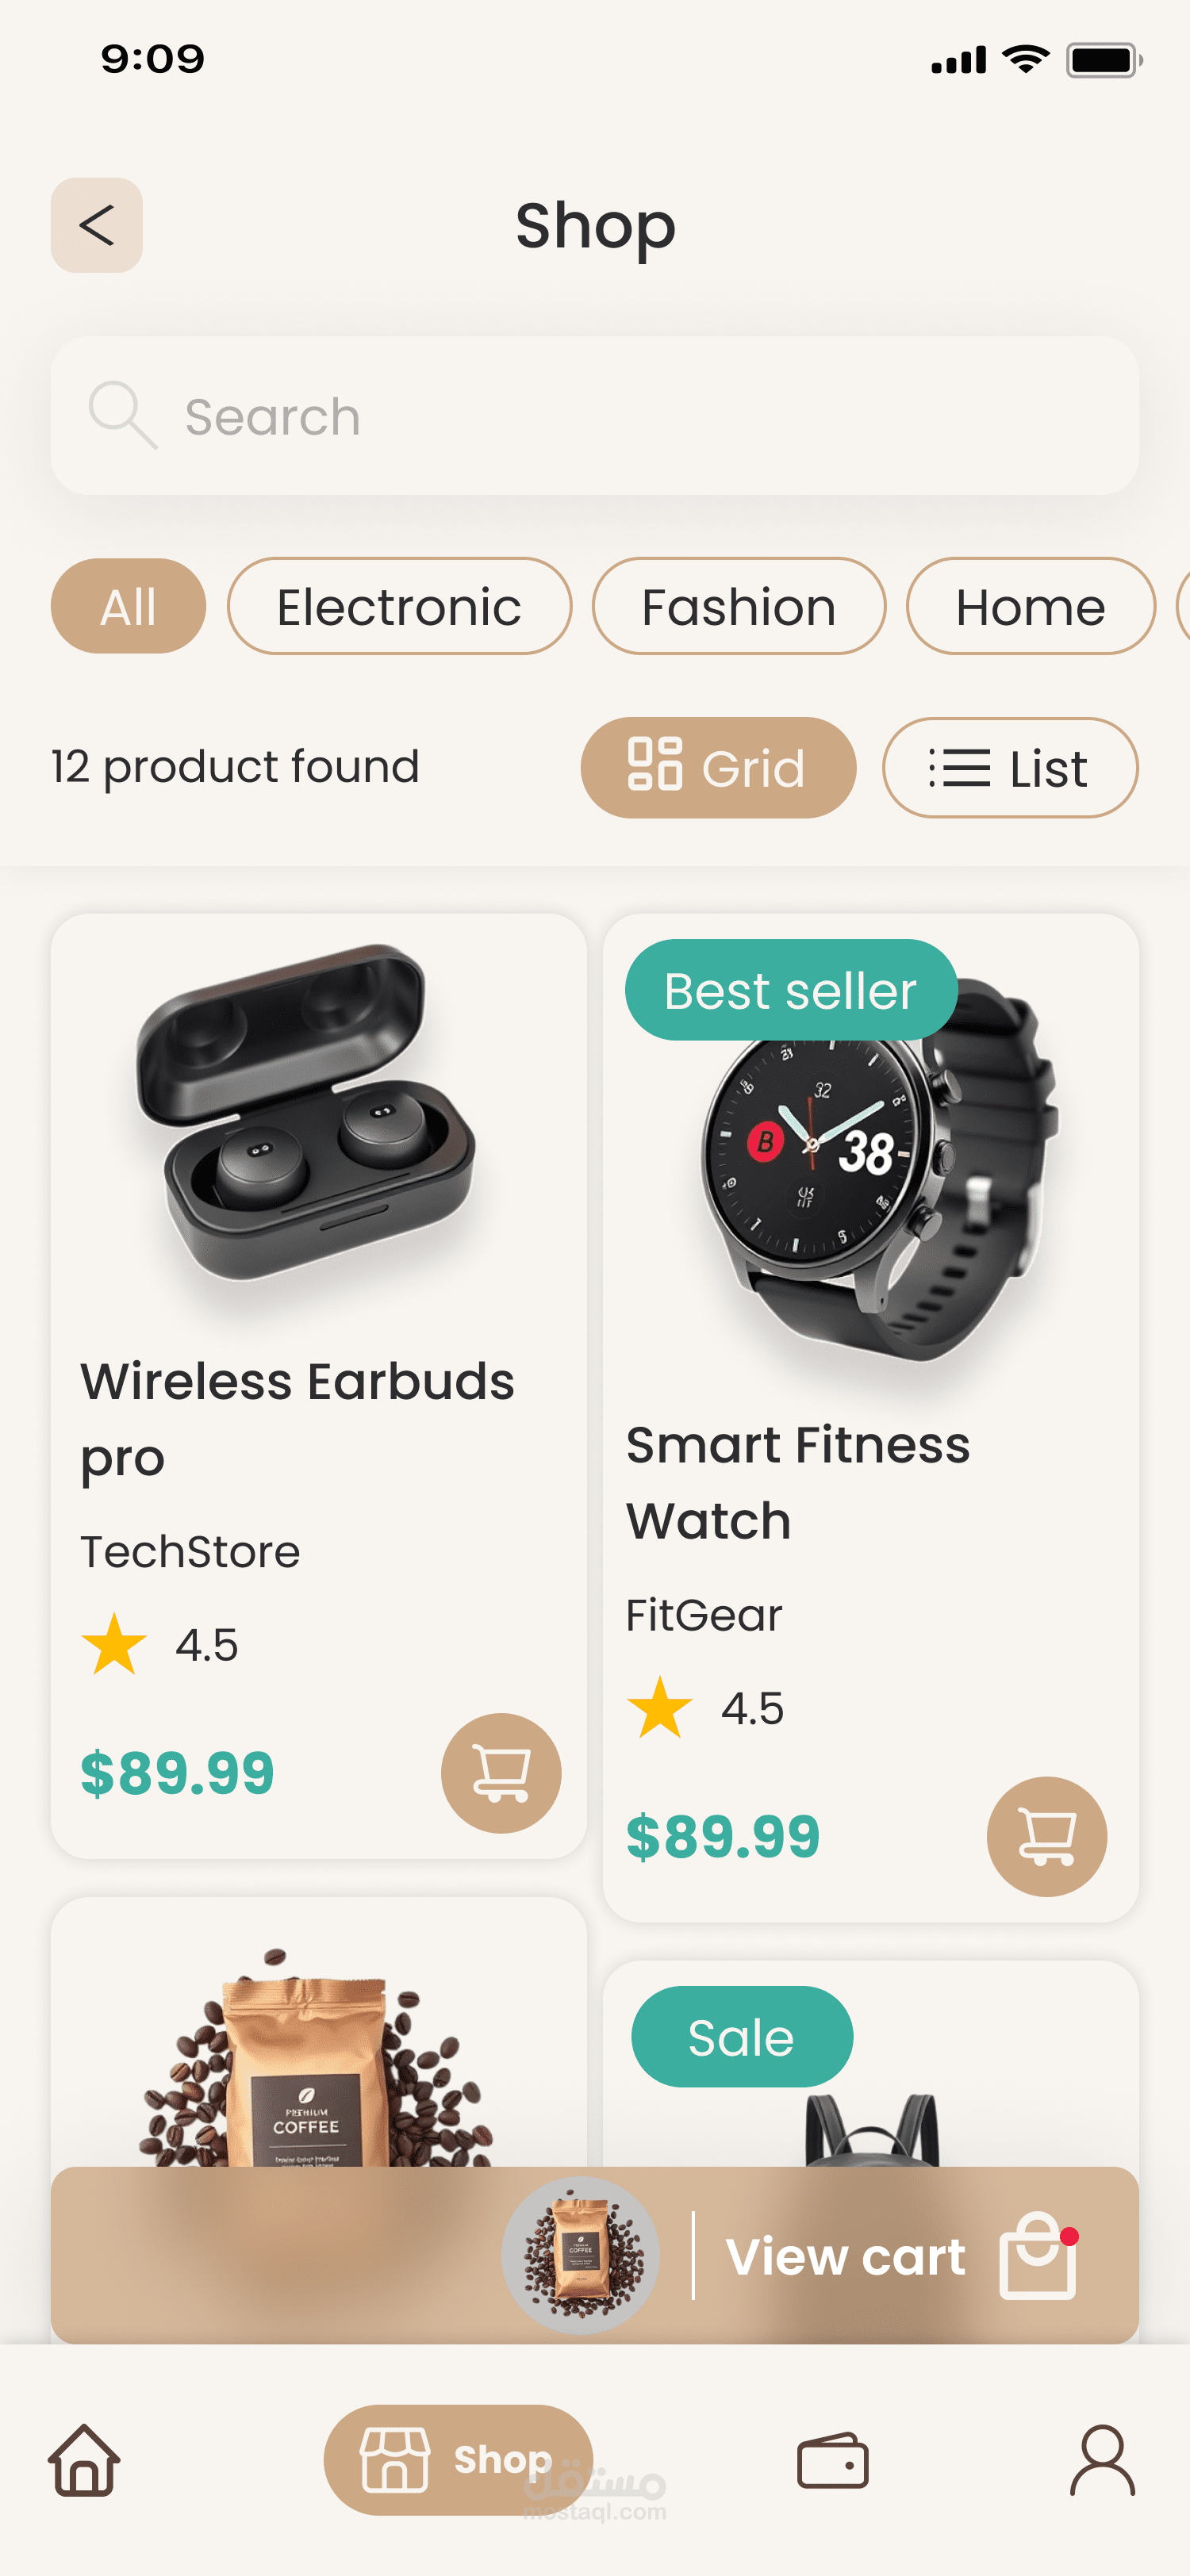Select the All category filter

point(128,607)
